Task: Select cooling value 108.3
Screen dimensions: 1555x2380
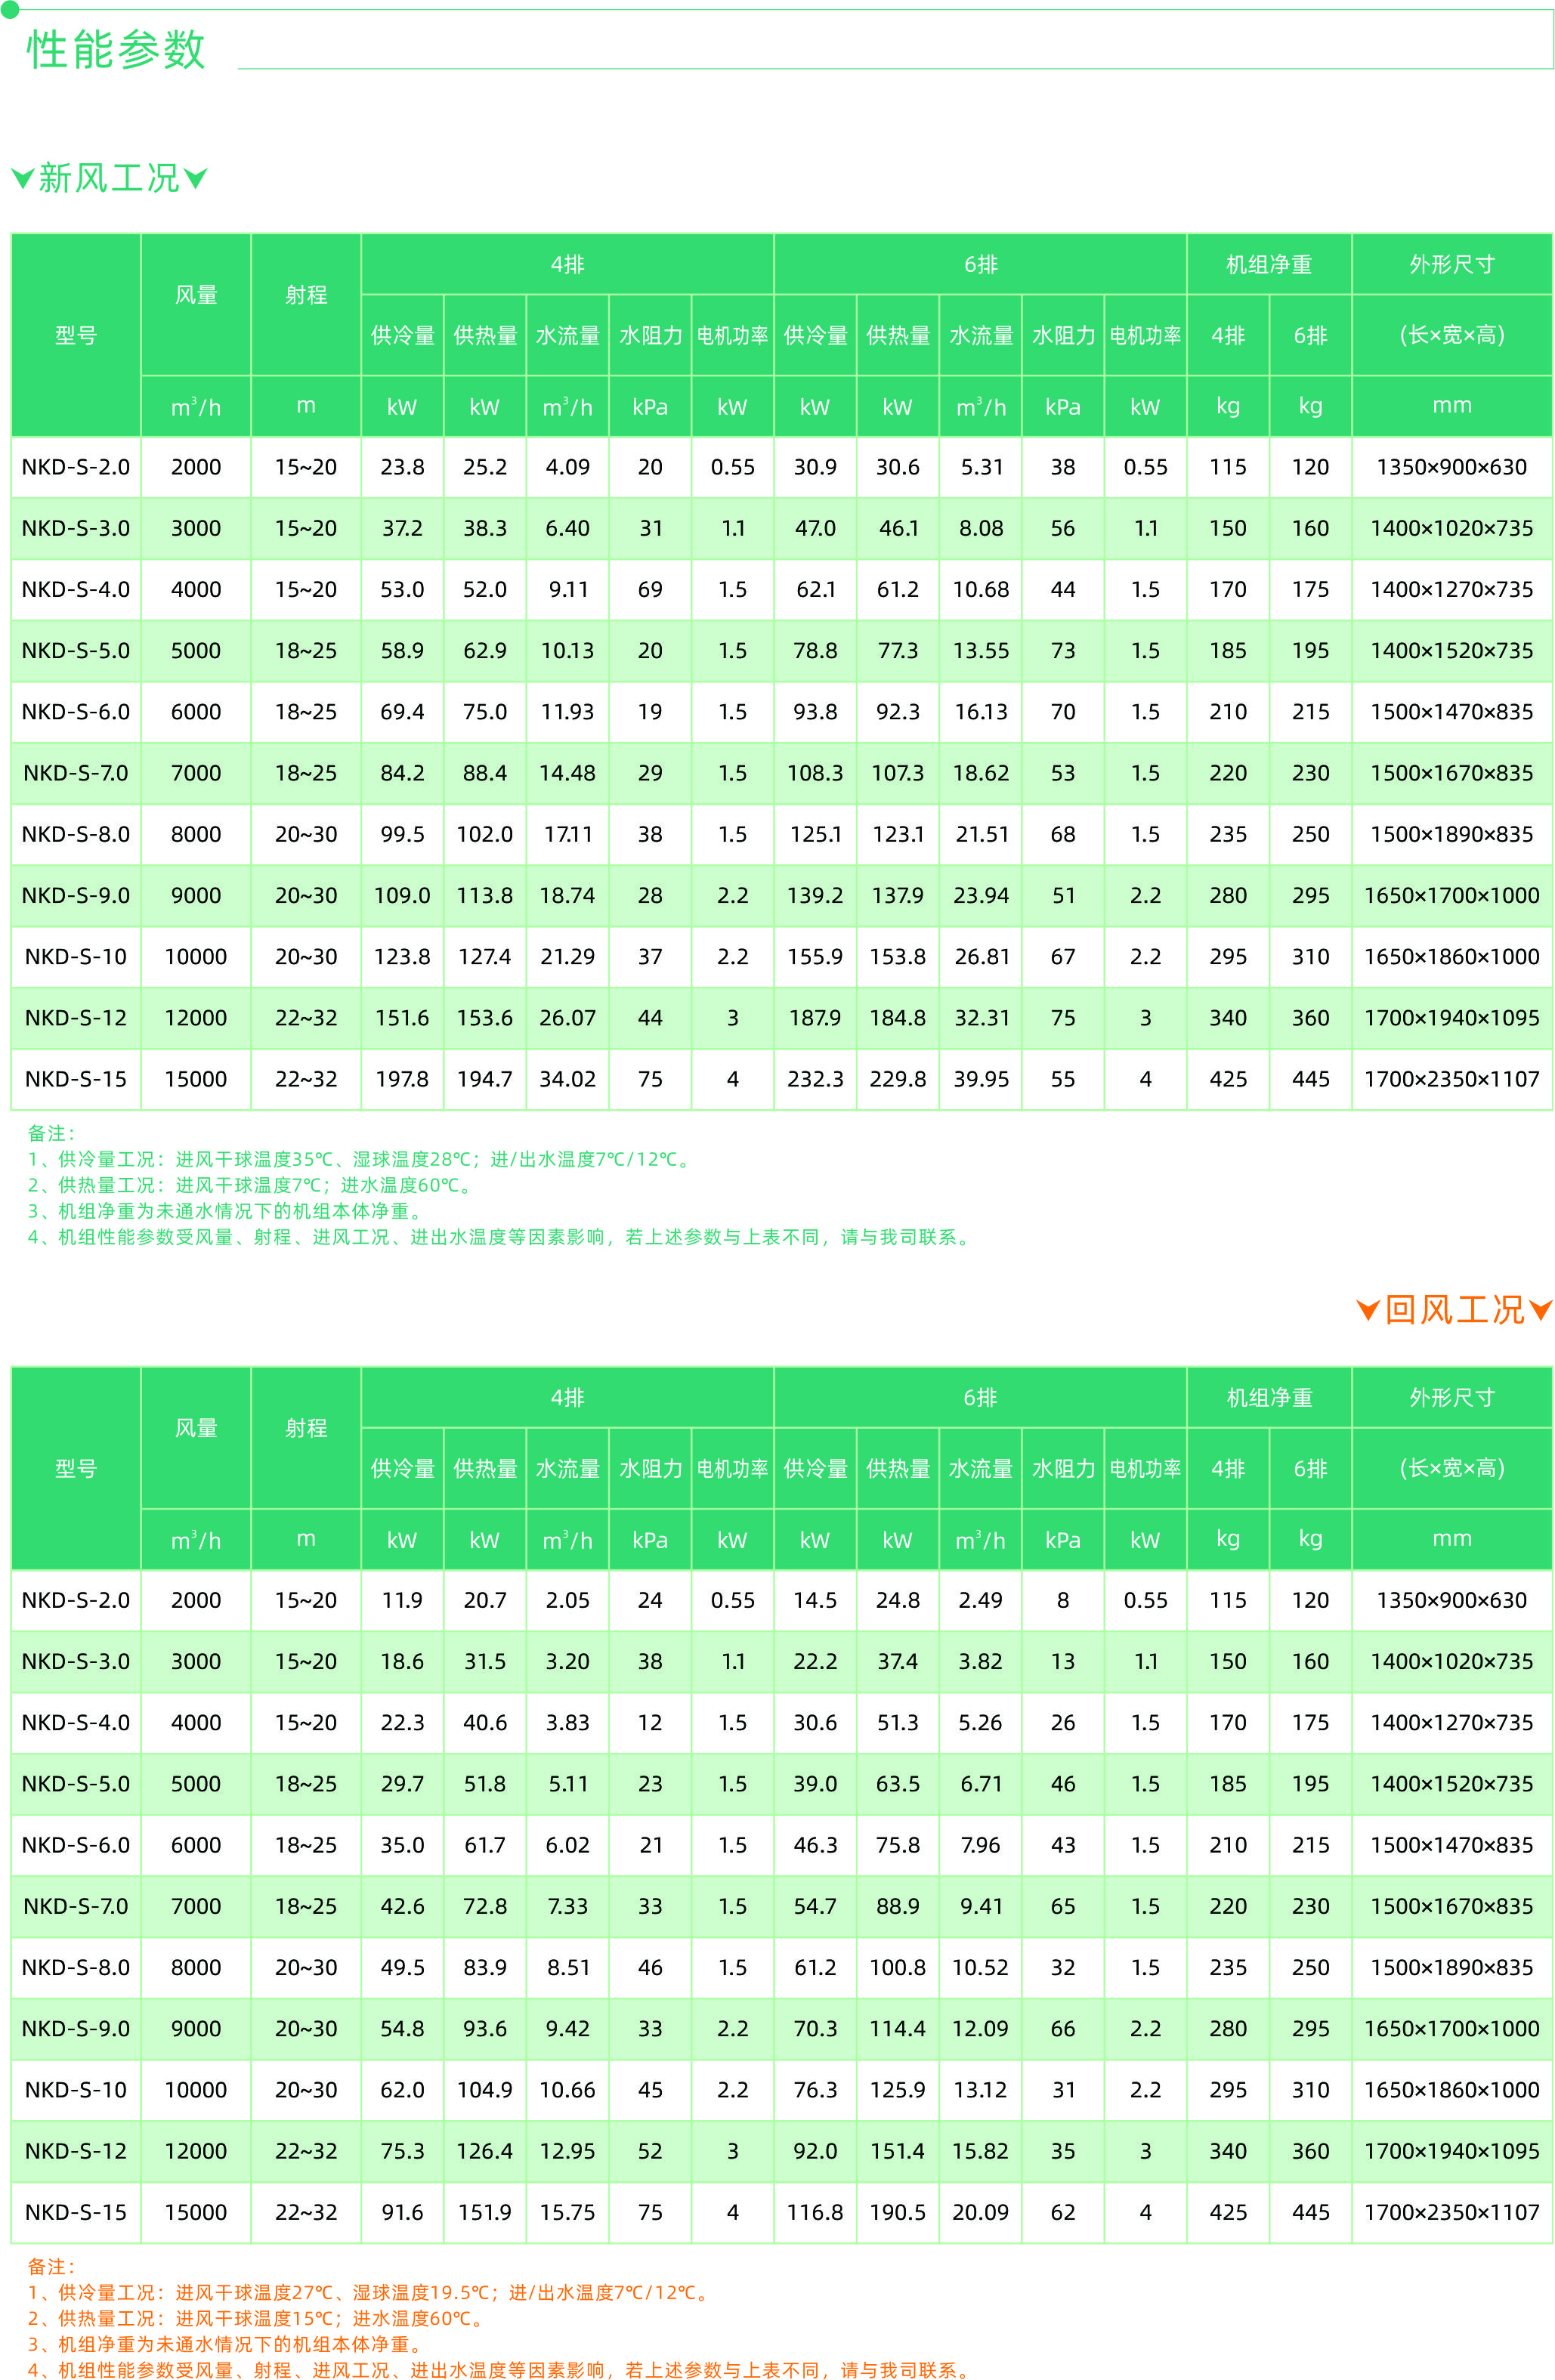Action: click(x=815, y=773)
